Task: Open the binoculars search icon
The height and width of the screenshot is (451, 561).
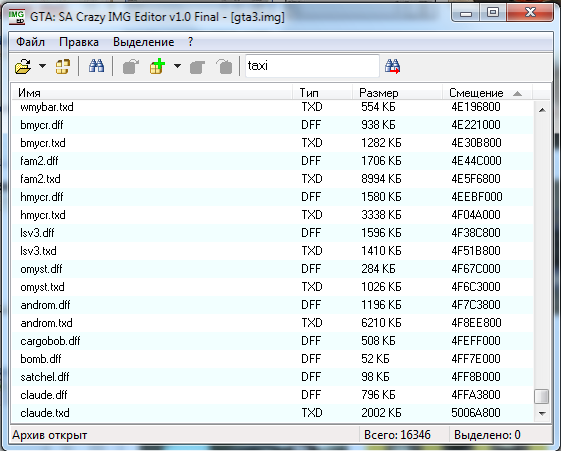Action: click(x=96, y=66)
